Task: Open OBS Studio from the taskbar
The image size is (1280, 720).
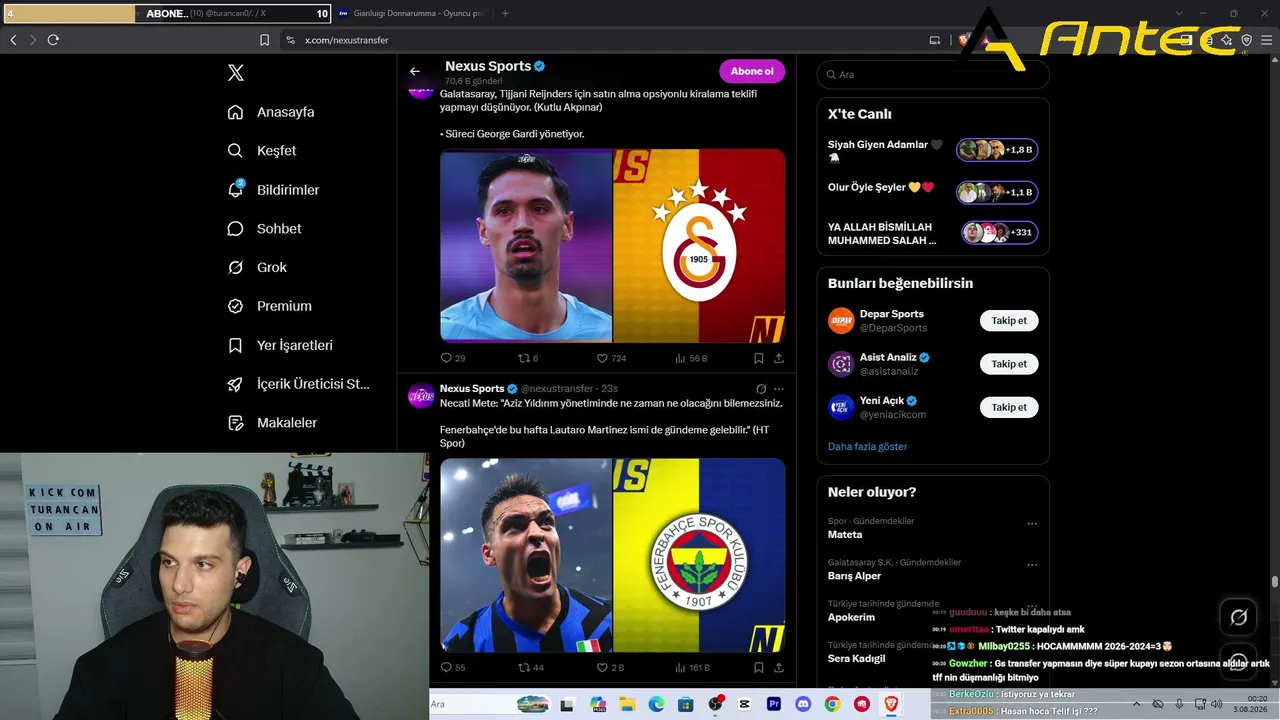Action: tap(715, 704)
